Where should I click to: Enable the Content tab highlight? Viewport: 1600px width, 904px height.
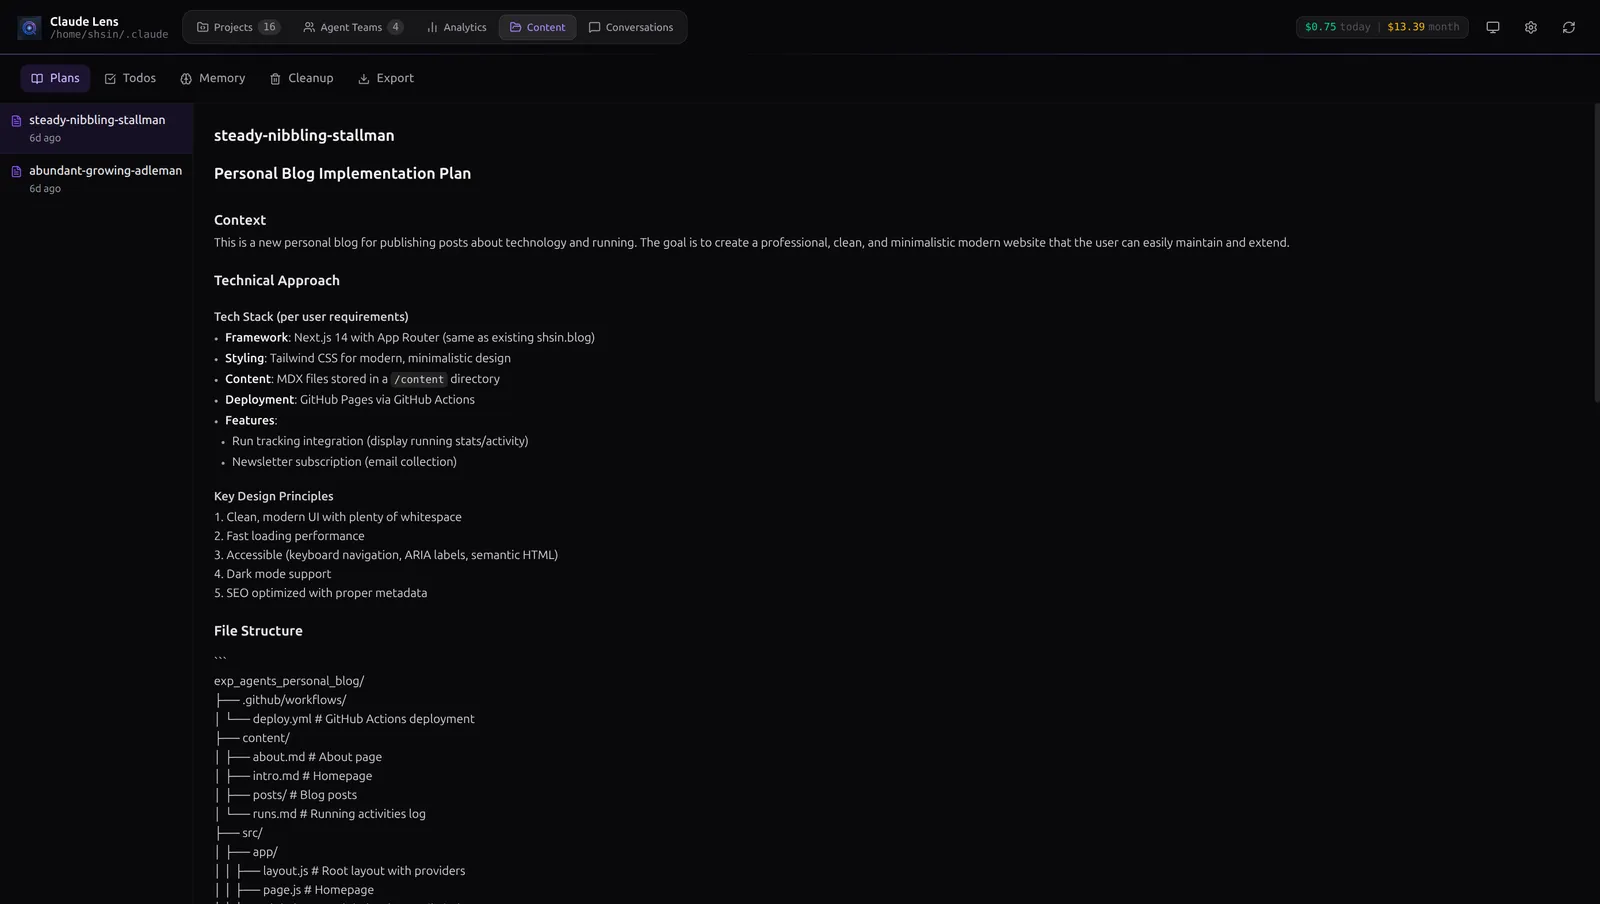click(x=537, y=27)
